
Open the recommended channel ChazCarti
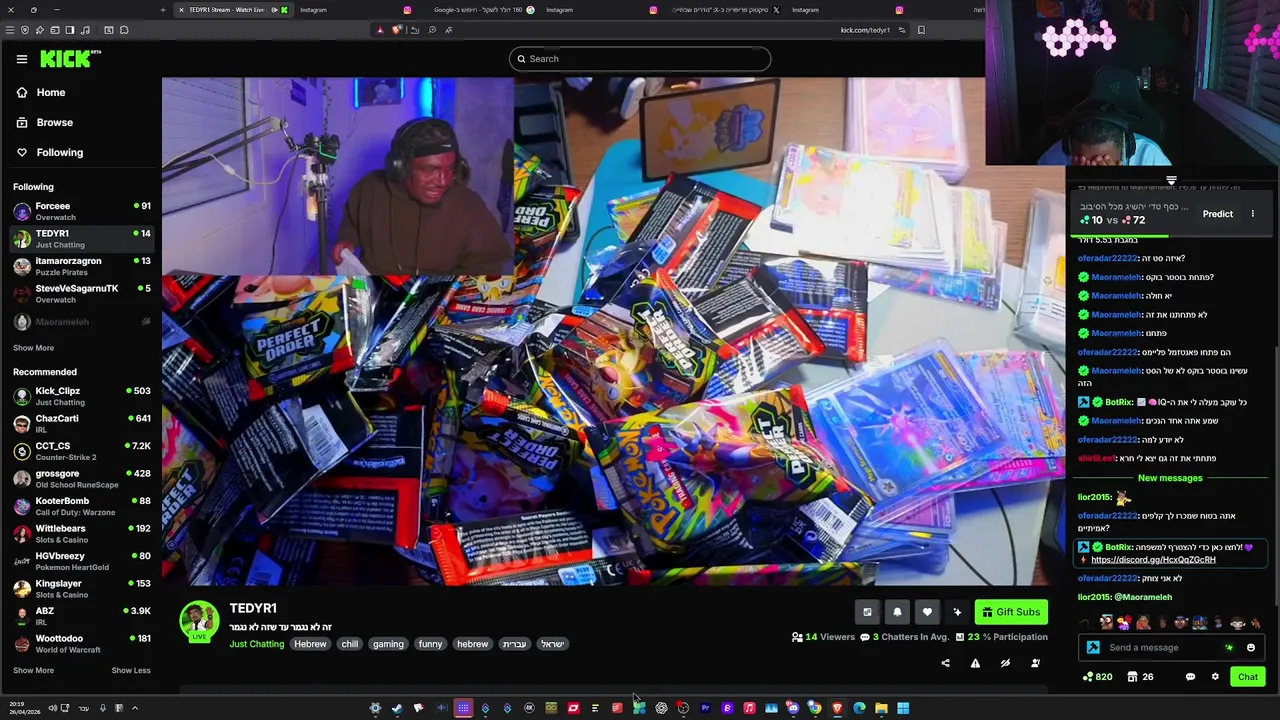pyautogui.click(x=81, y=423)
